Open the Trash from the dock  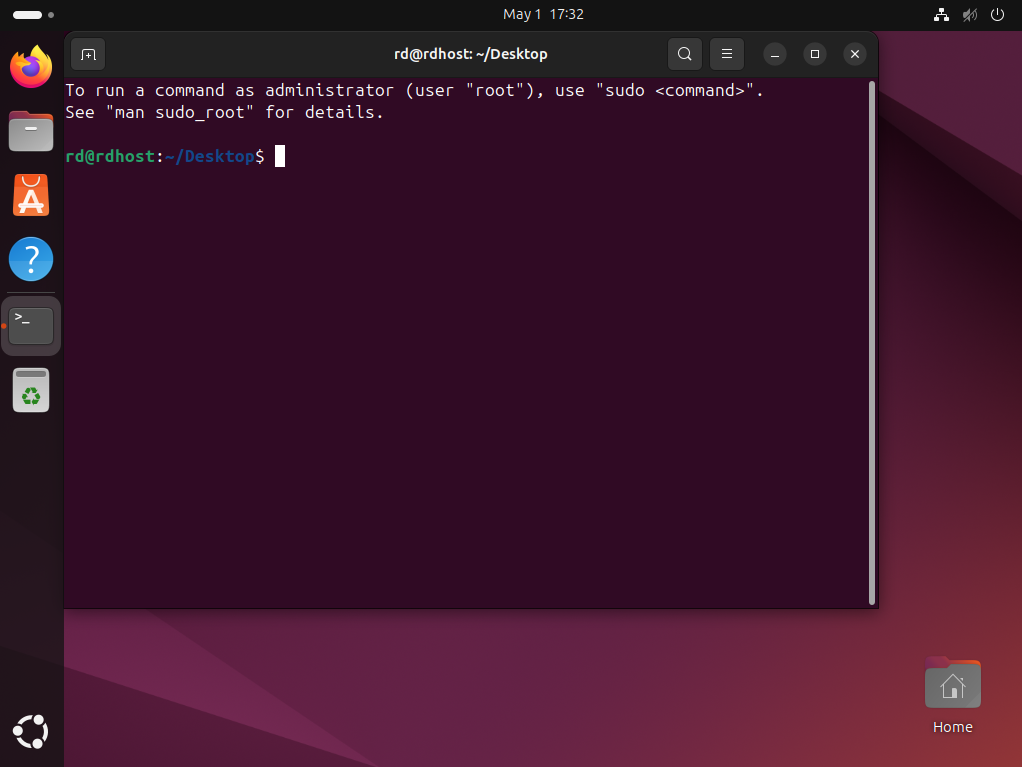[x=31, y=390]
